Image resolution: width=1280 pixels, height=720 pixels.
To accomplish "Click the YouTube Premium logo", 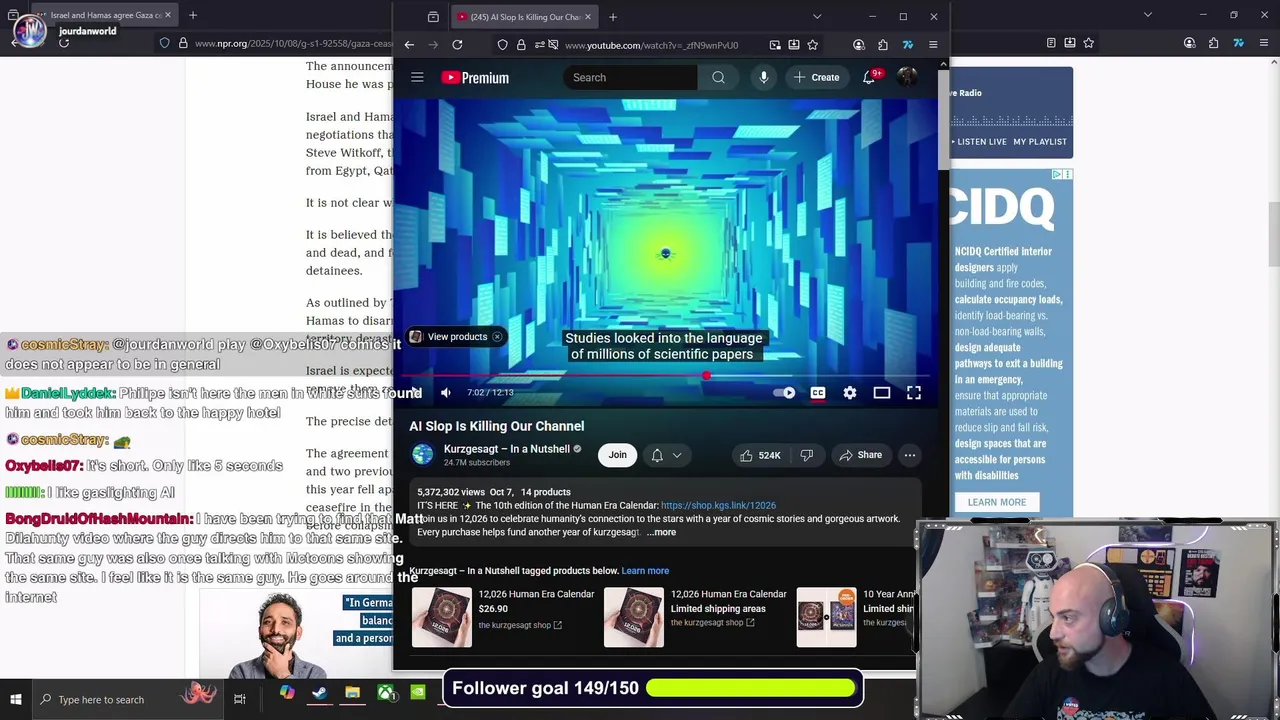I will coord(475,77).
